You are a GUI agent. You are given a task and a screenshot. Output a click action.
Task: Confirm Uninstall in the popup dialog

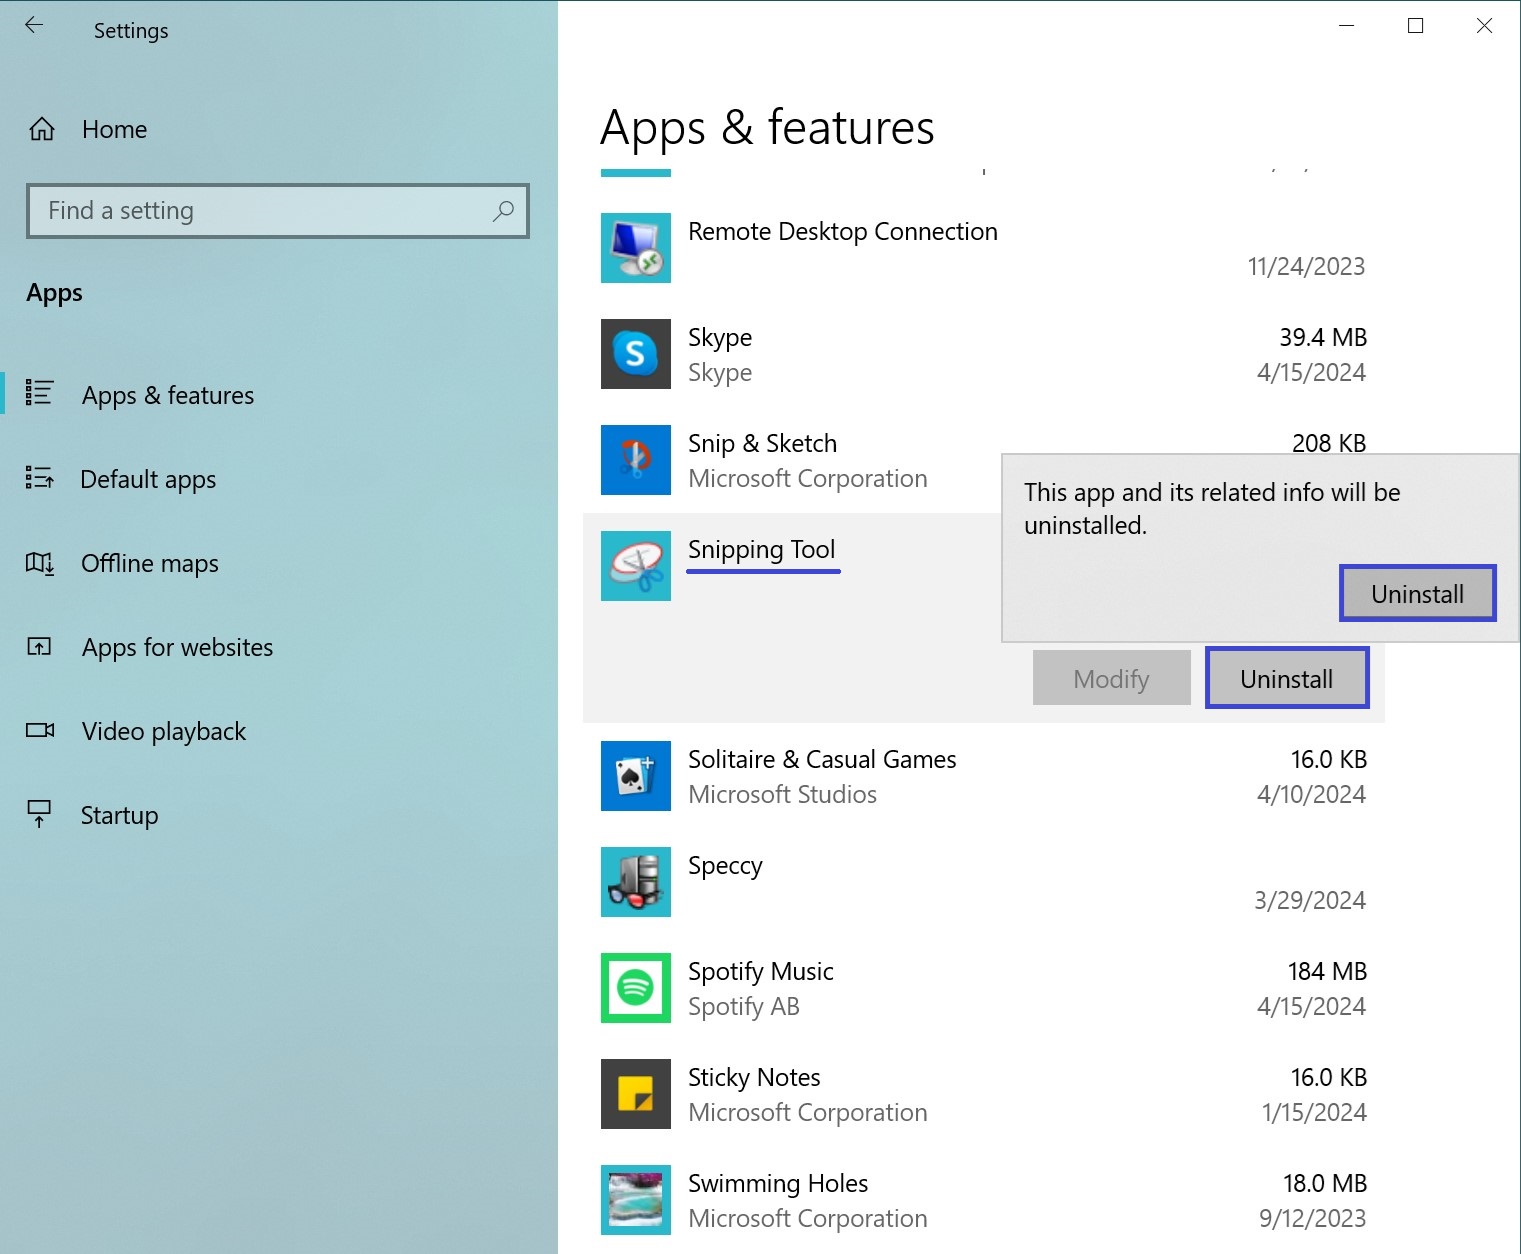coord(1417,594)
